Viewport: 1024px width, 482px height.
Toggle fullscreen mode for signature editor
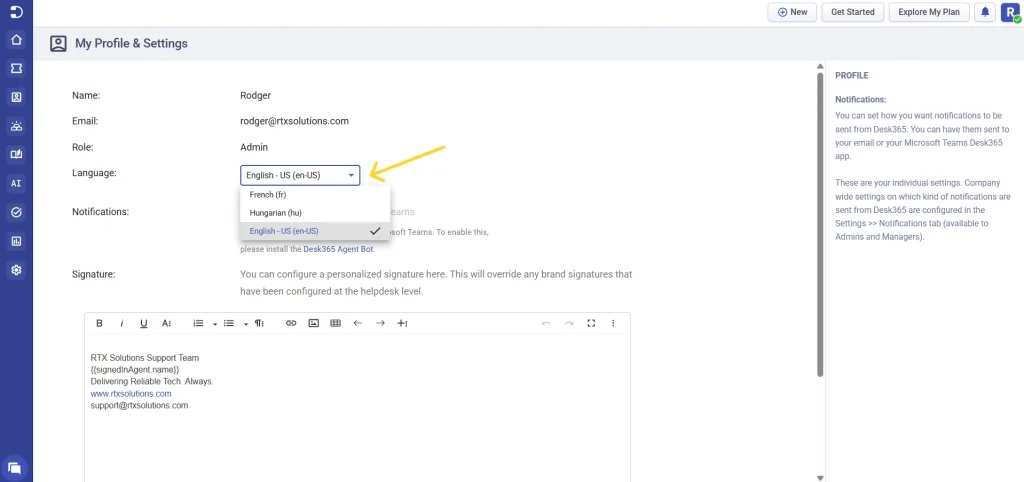click(x=591, y=323)
